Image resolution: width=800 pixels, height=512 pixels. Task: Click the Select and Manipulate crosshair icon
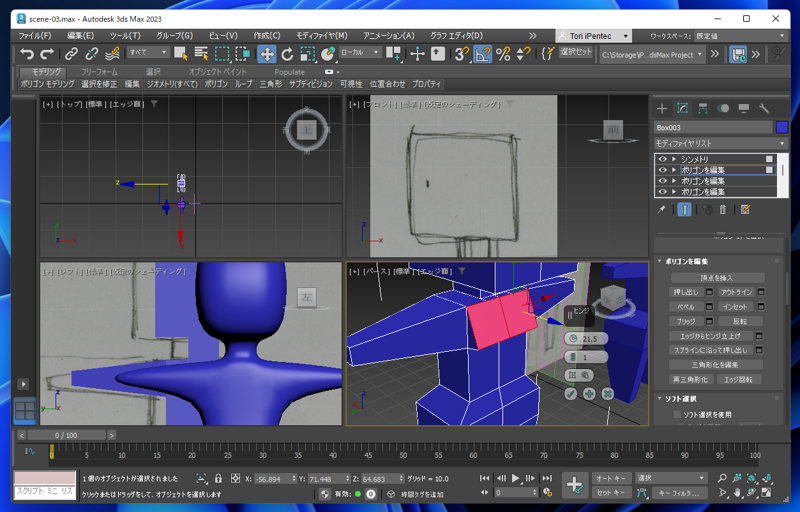[x=417, y=54]
